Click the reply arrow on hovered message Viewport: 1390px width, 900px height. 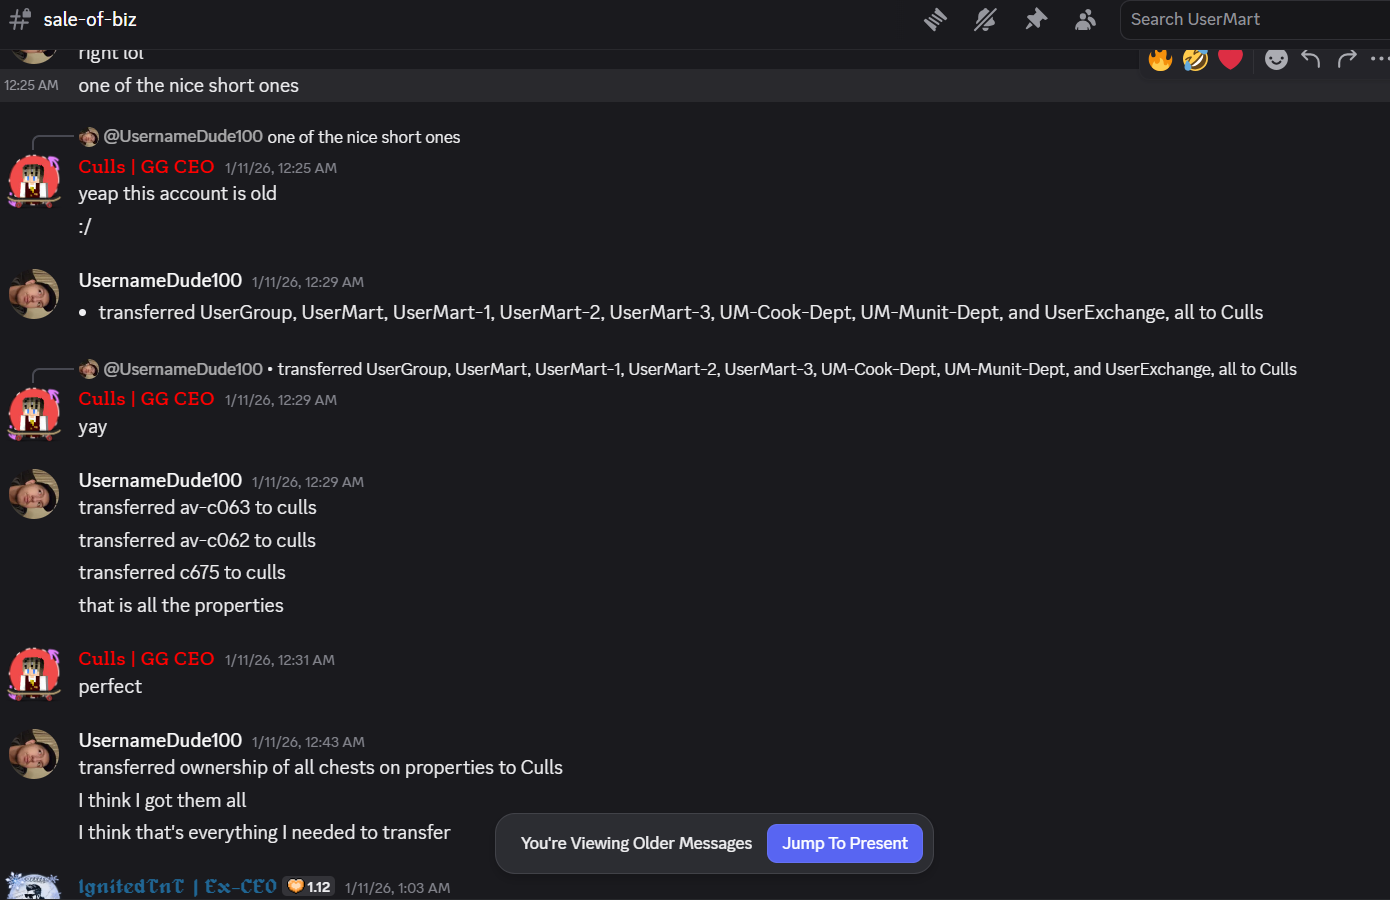[1311, 59]
